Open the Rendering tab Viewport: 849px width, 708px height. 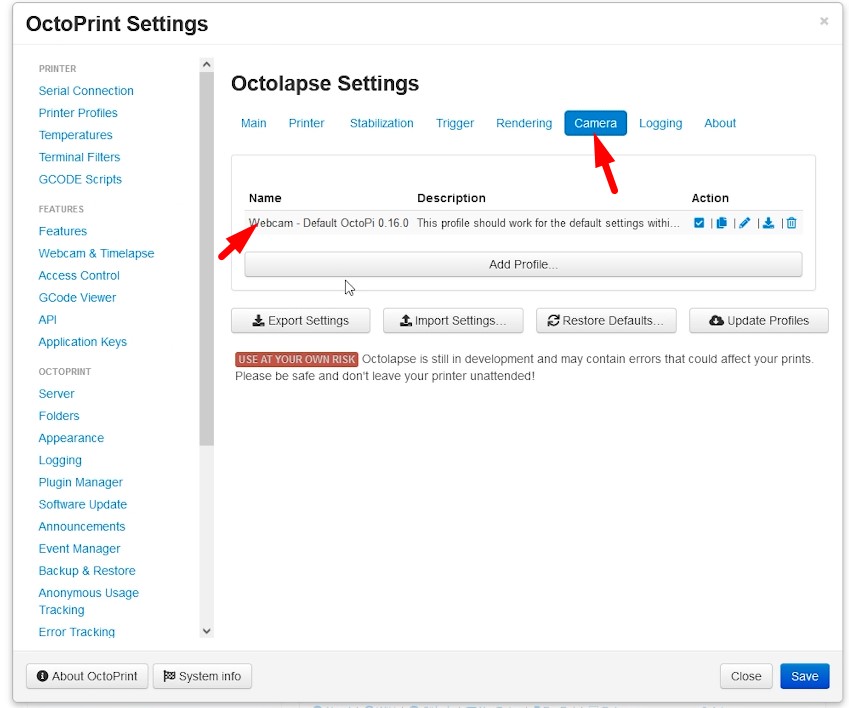click(524, 123)
